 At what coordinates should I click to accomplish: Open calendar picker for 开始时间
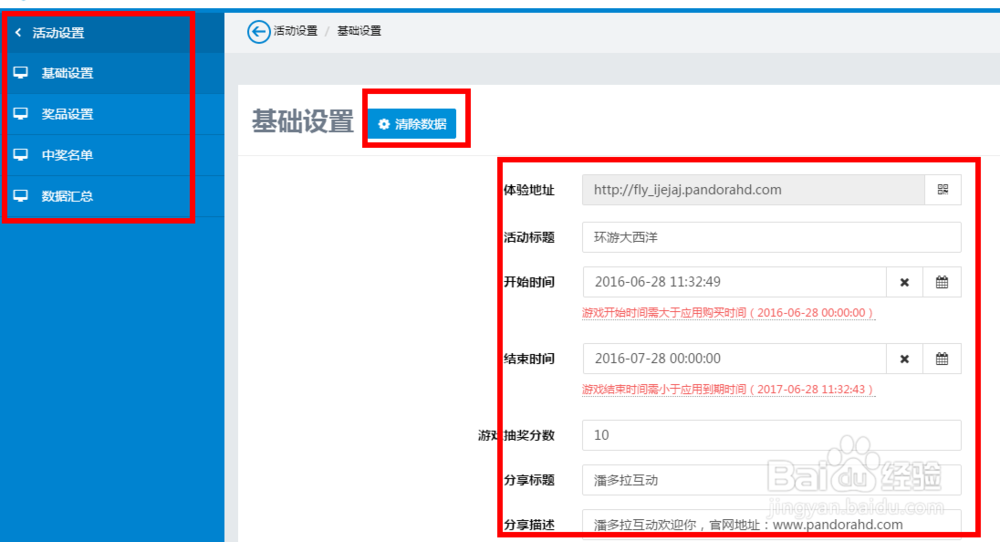(942, 282)
